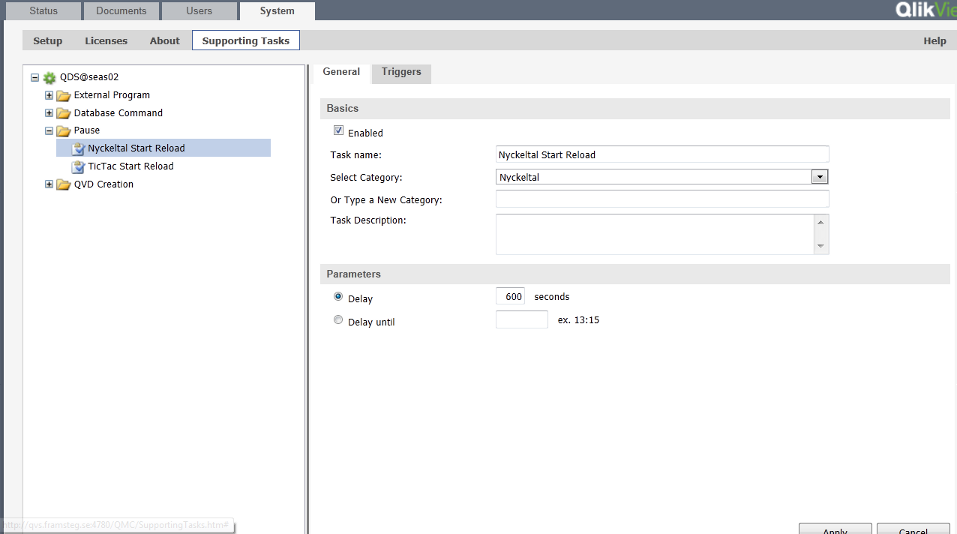The width and height of the screenshot is (957, 534).
Task: Select the Delay until radio button
Action: click(338, 320)
